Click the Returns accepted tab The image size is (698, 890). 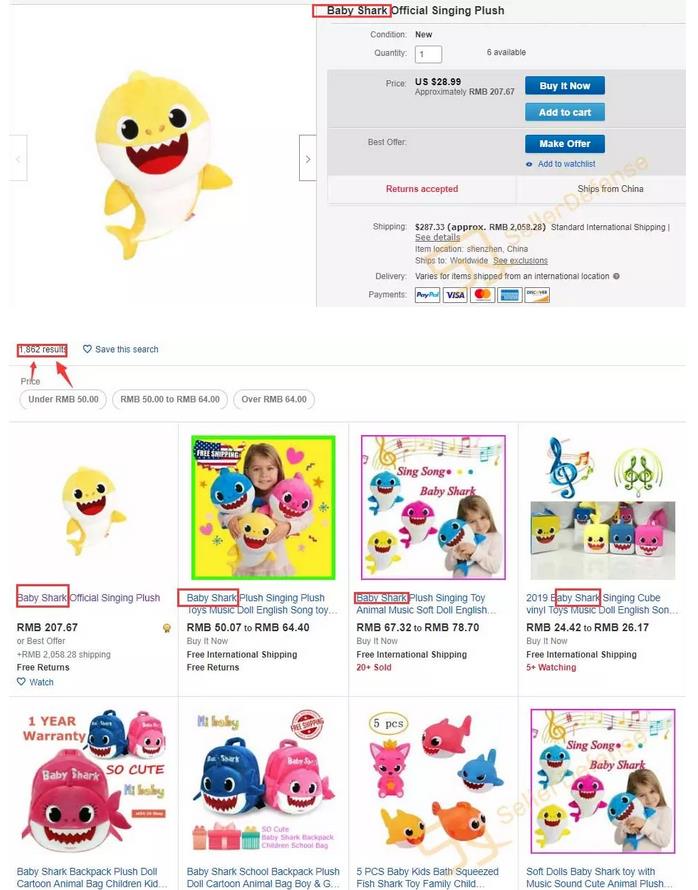422,189
